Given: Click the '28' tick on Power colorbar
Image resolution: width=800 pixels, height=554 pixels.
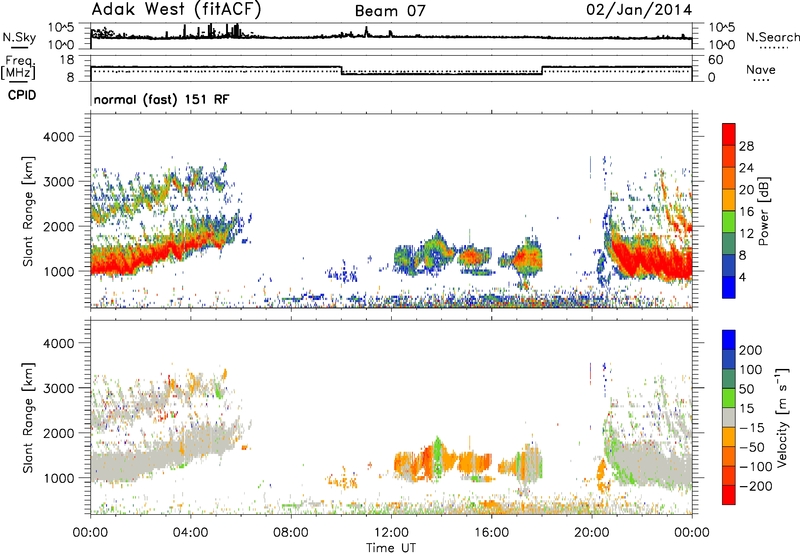Looking at the screenshot, I should (x=746, y=146).
